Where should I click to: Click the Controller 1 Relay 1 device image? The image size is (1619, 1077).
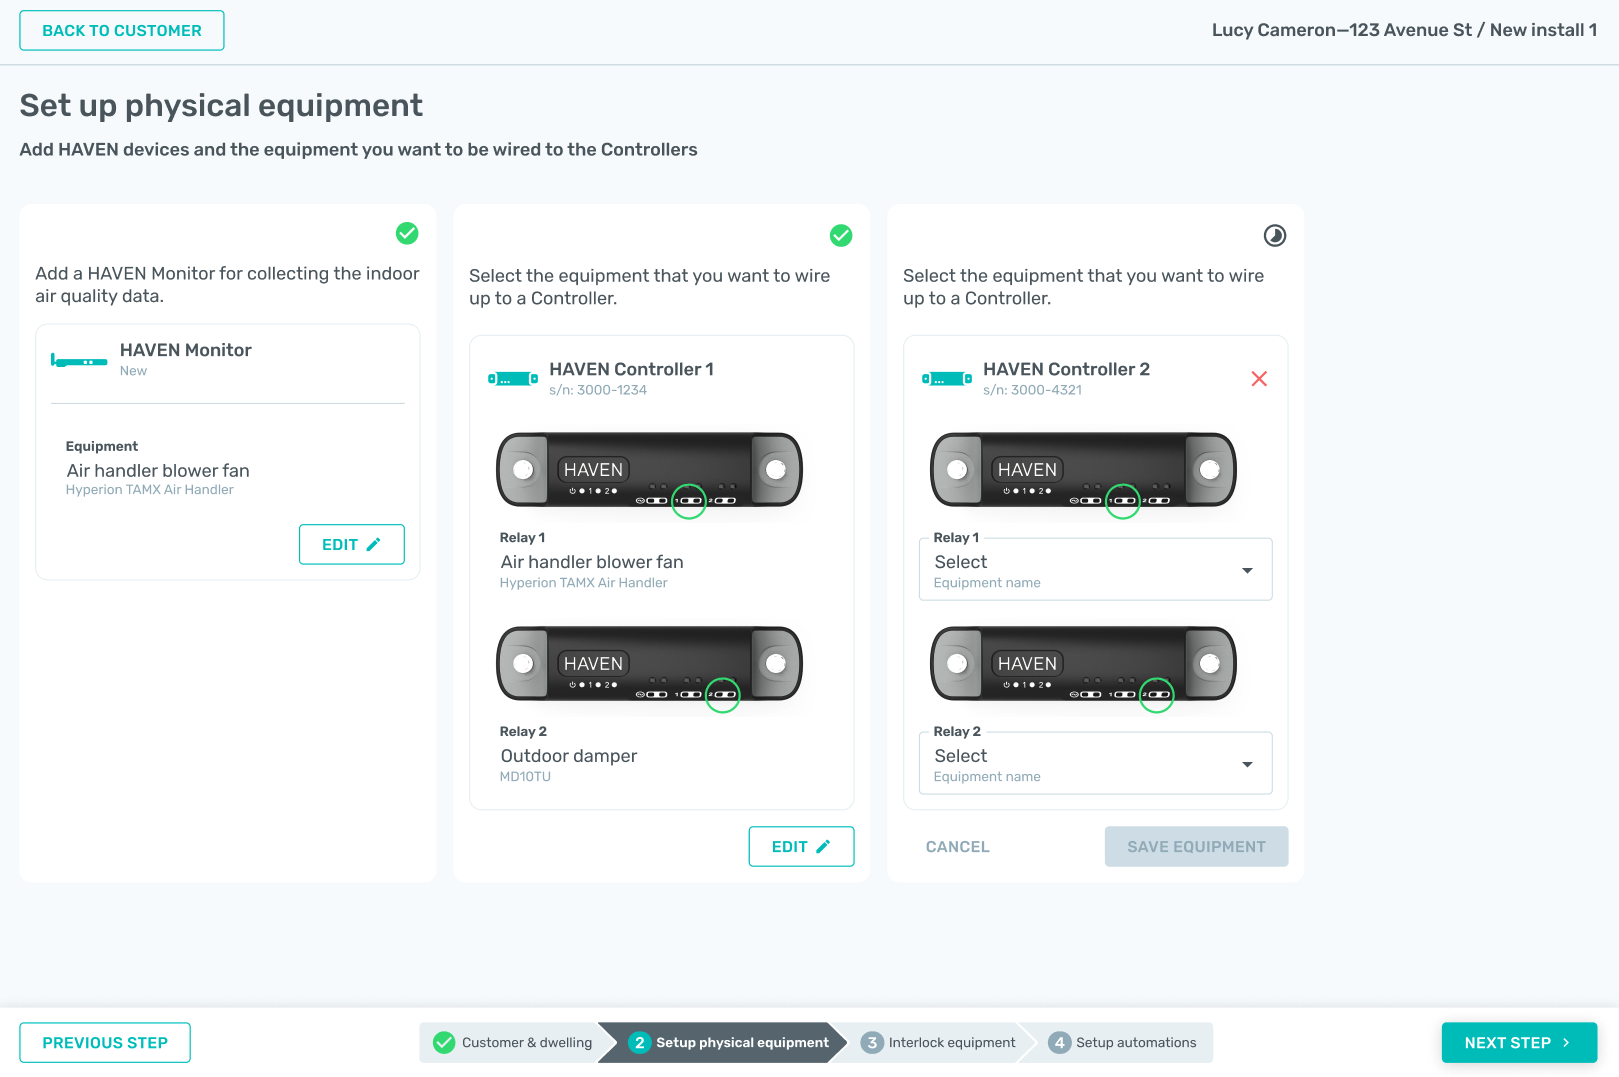[650, 470]
